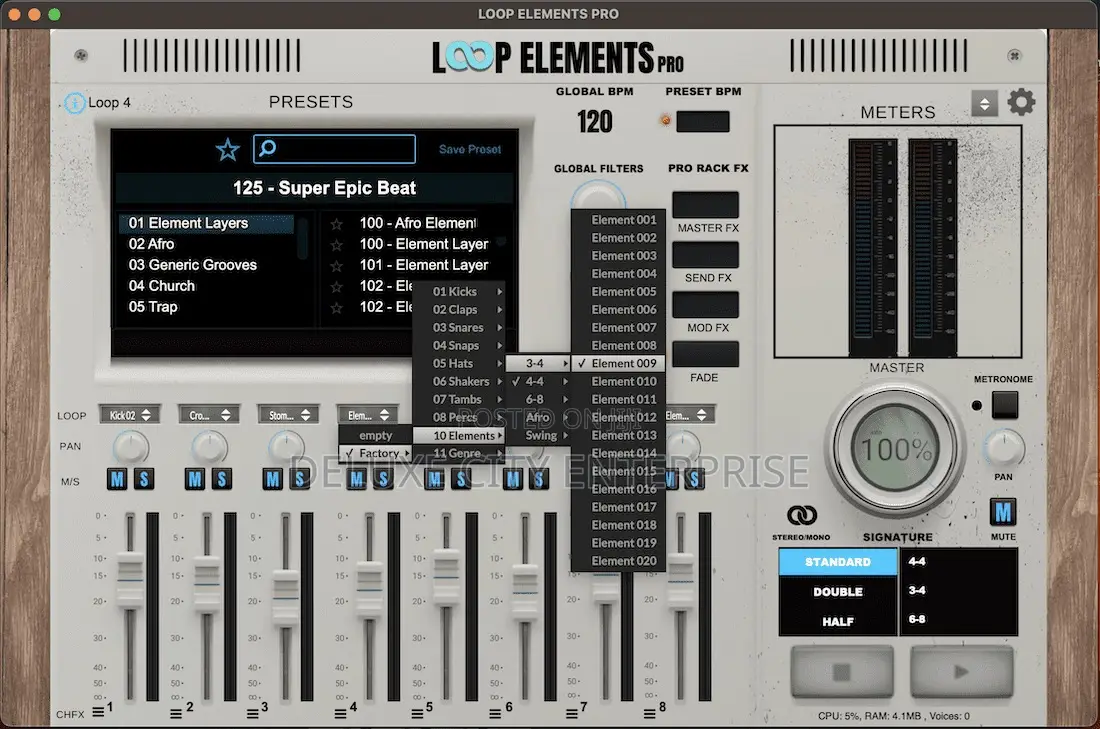Choose Element 013 from the list

(x=619, y=435)
